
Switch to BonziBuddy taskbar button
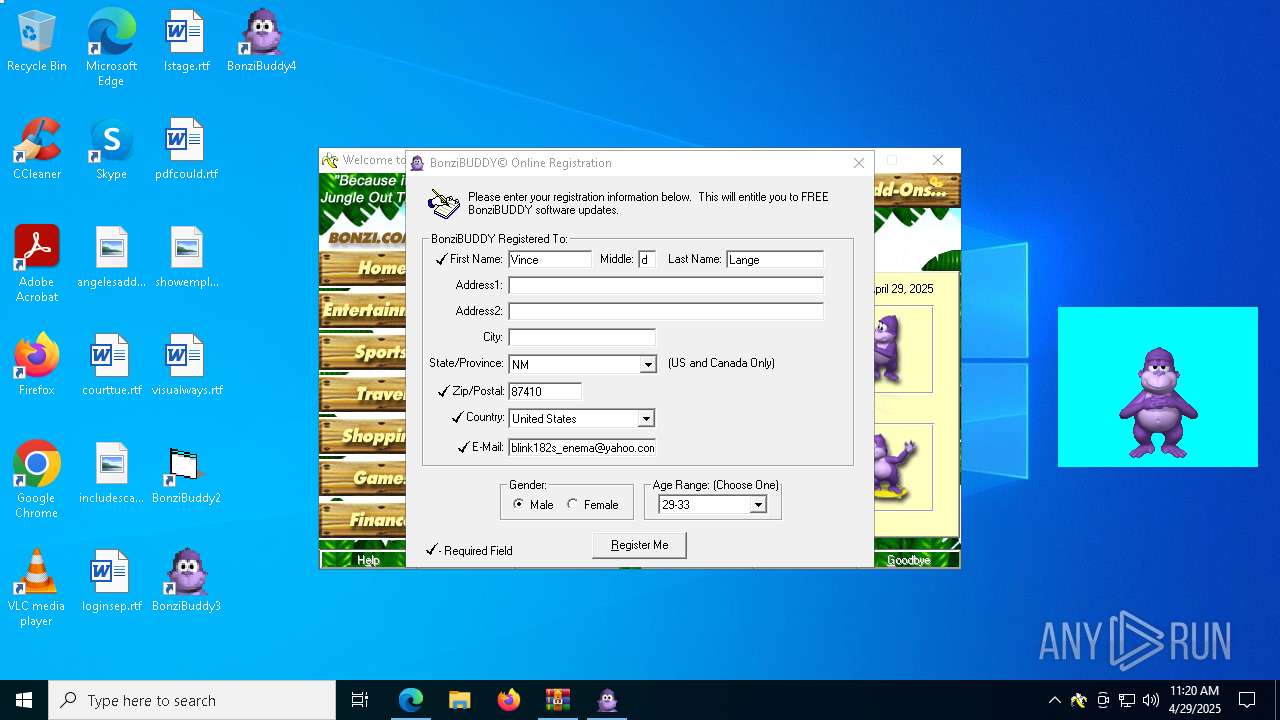coord(607,700)
